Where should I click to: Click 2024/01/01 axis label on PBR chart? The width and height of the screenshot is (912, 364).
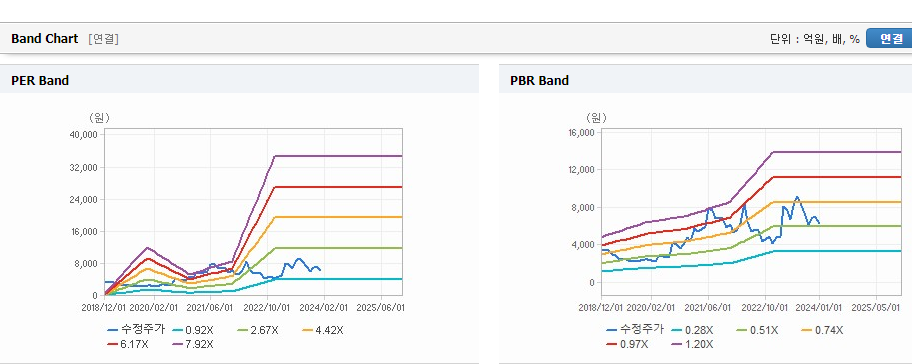pyautogui.click(x=820, y=306)
